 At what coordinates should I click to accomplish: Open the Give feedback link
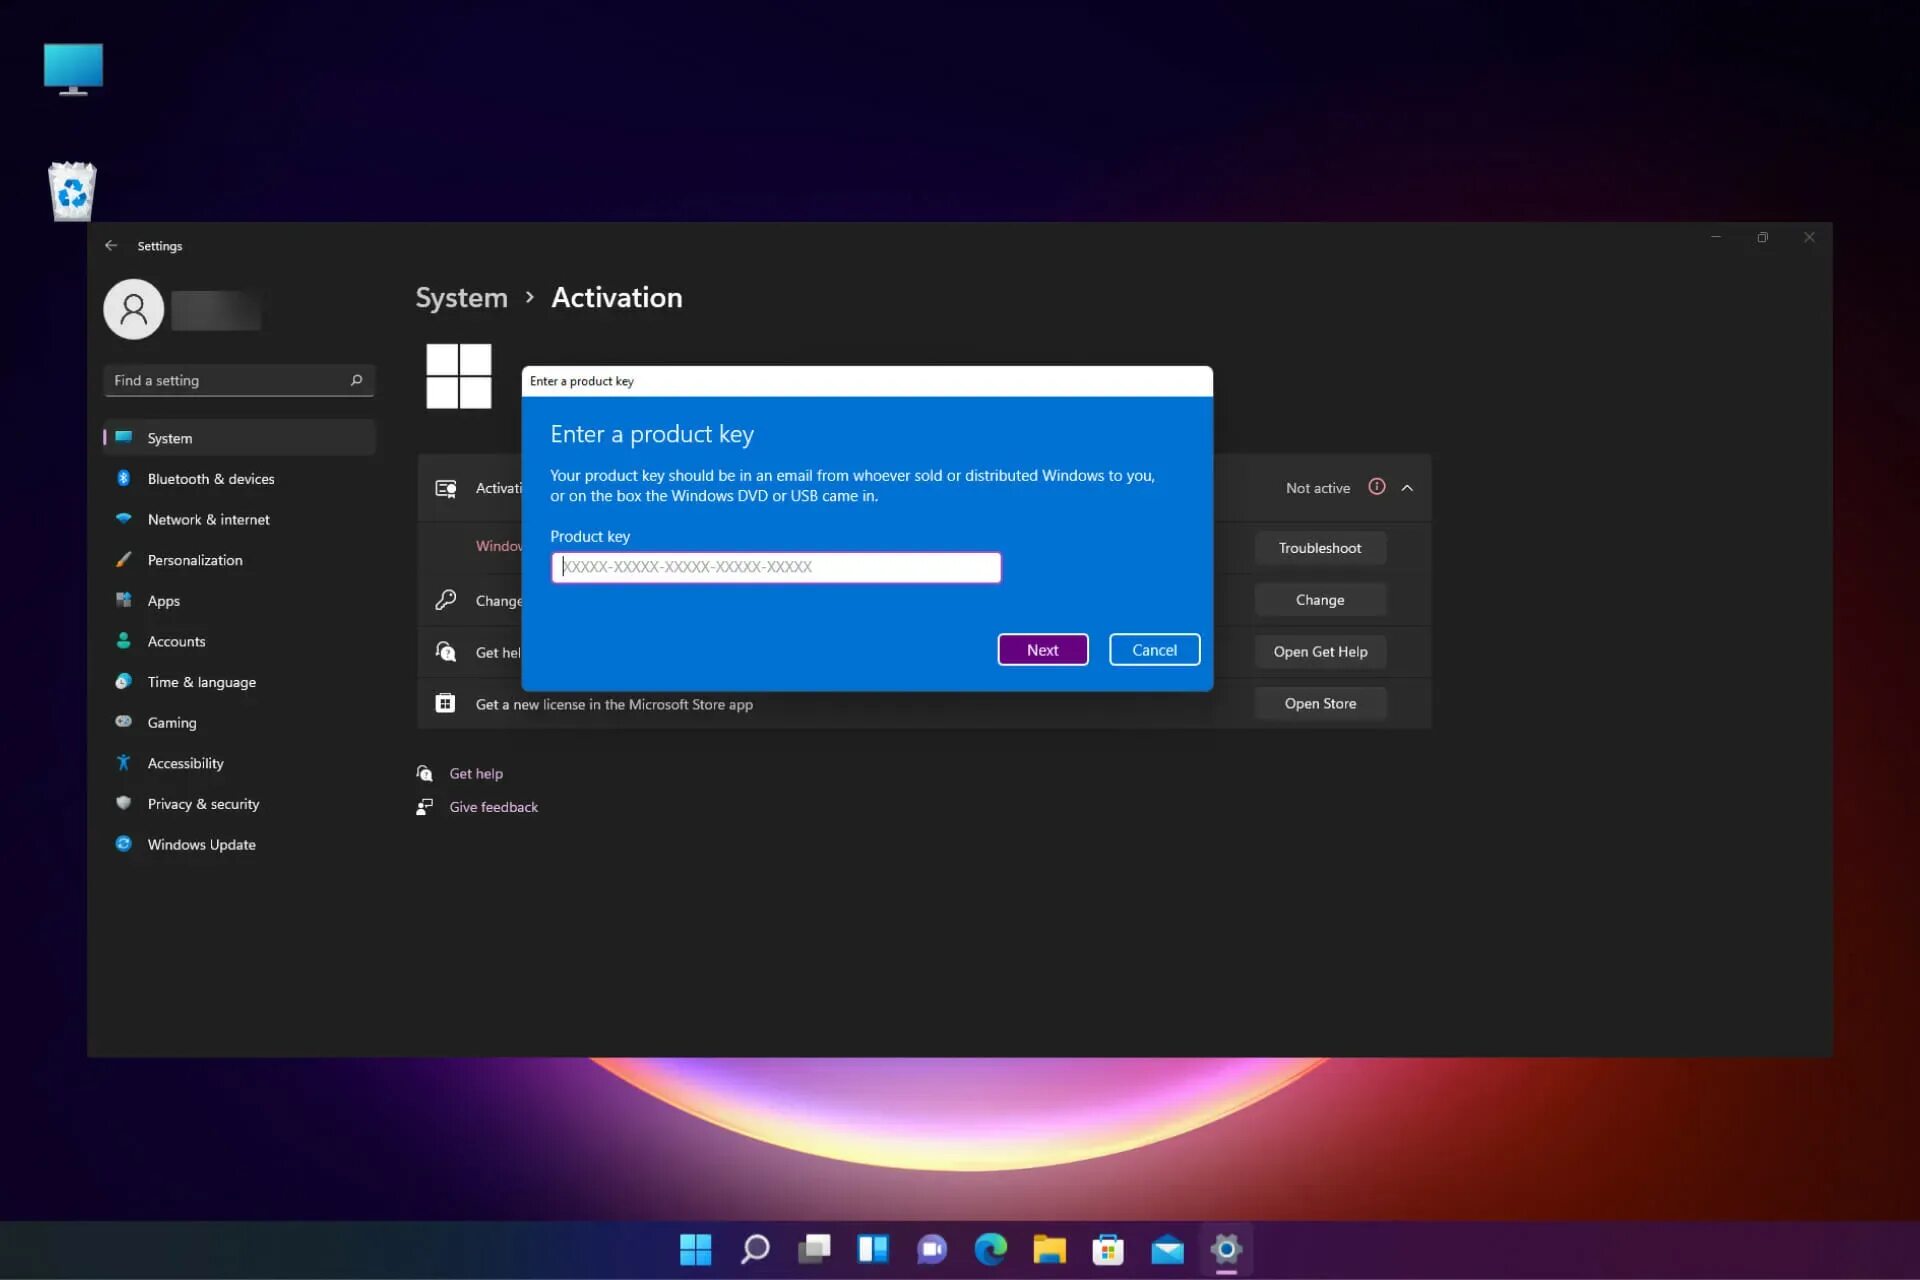point(493,807)
